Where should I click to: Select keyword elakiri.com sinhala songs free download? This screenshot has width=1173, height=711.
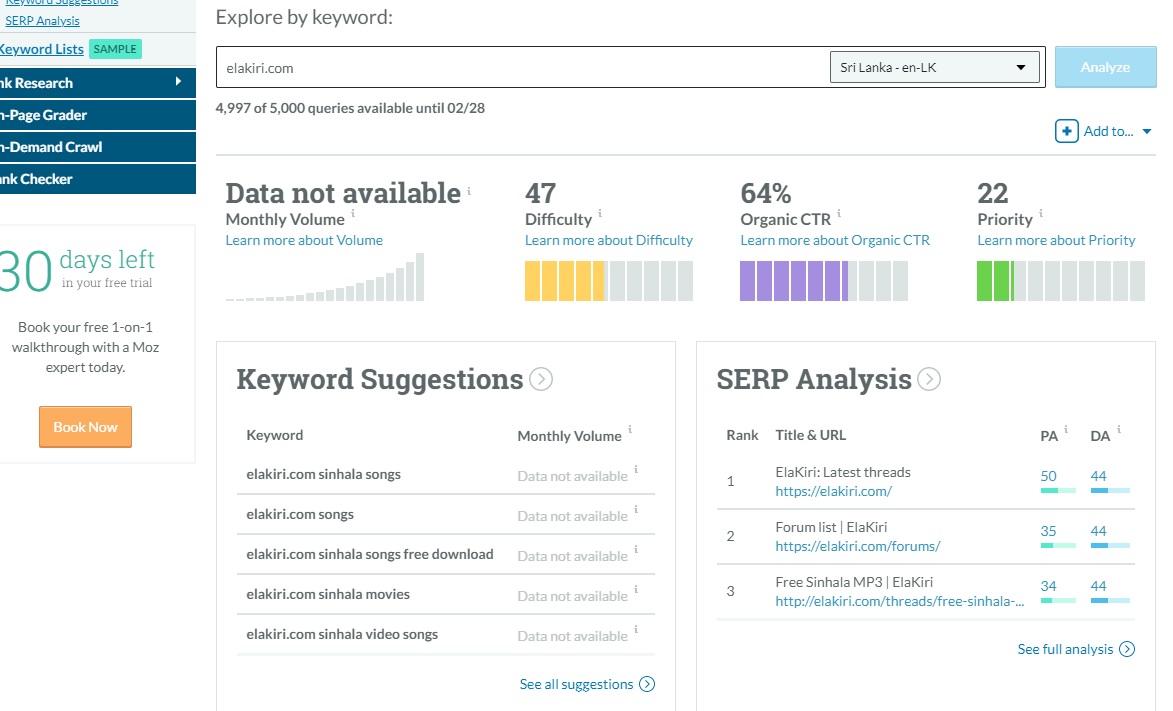pos(370,554)
